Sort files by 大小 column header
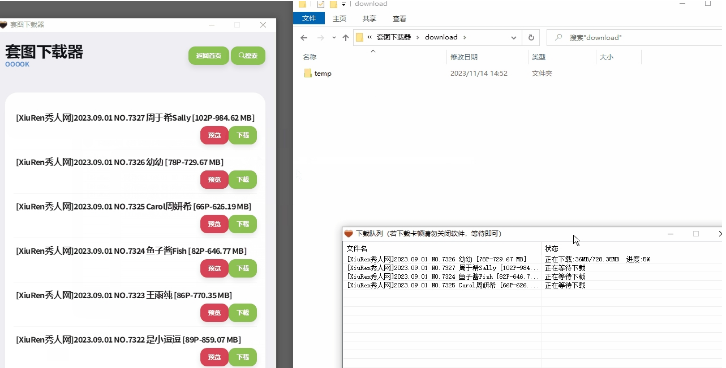Viewport: 726px width, 368px height. tap(606, 57)
